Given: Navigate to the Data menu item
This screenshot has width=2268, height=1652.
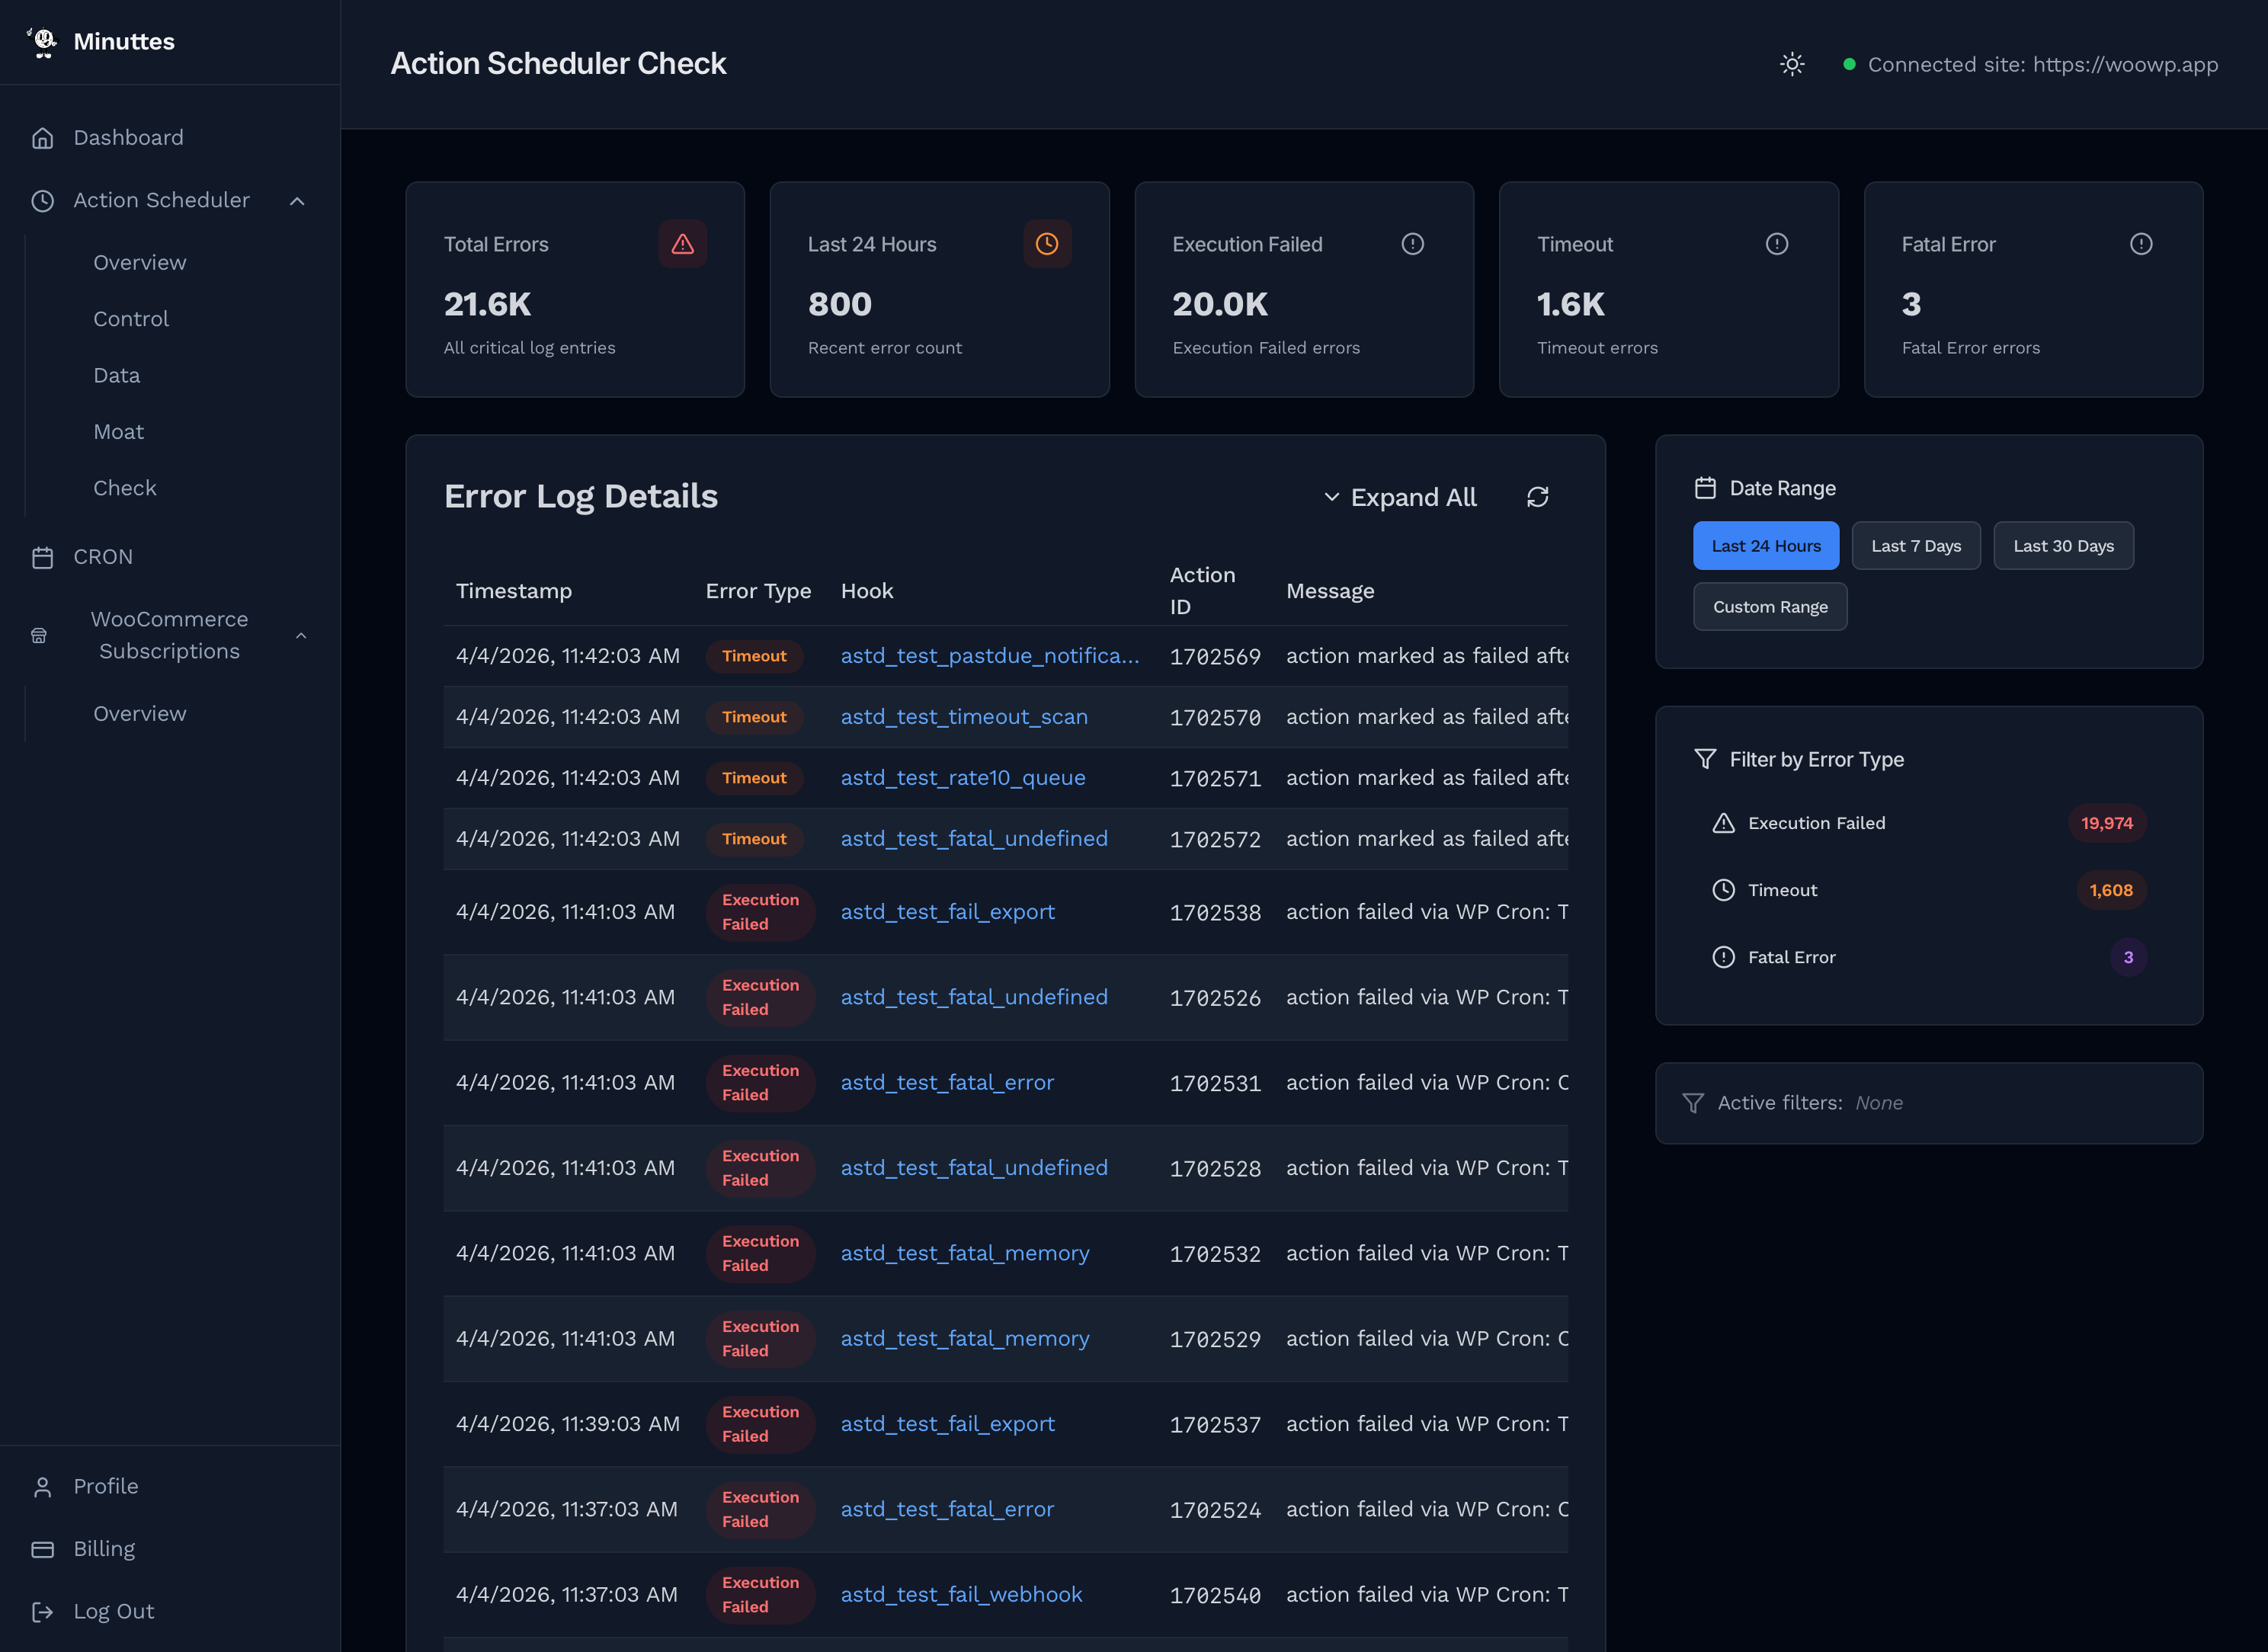Looking at the screenshot, I should coord(116,375).
